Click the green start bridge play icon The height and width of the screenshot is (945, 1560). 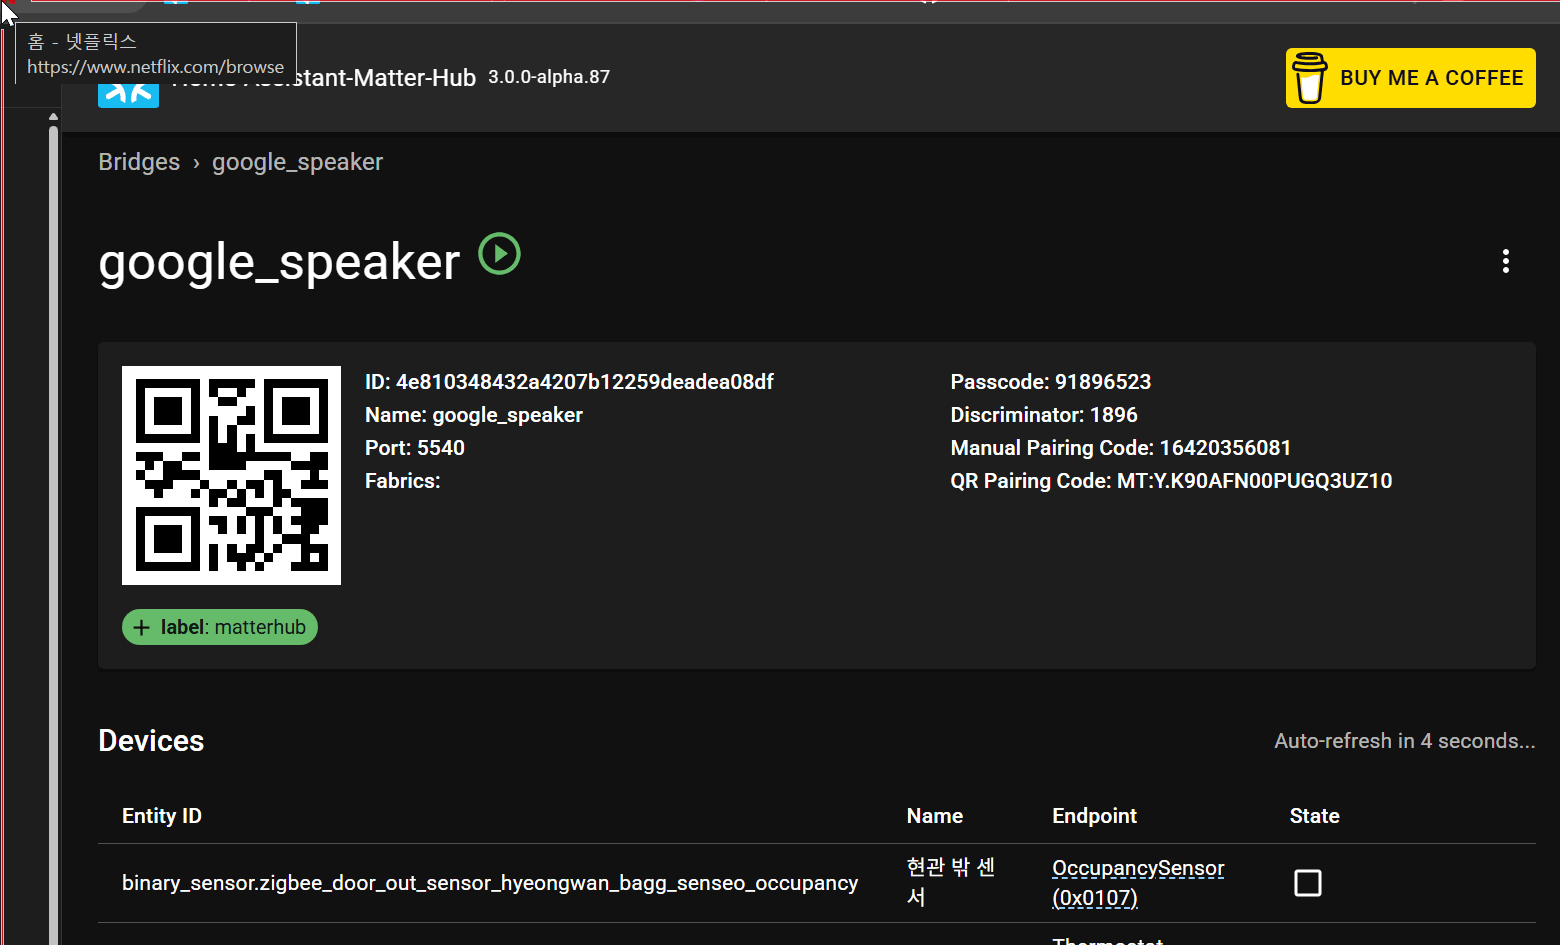(500, 253)
